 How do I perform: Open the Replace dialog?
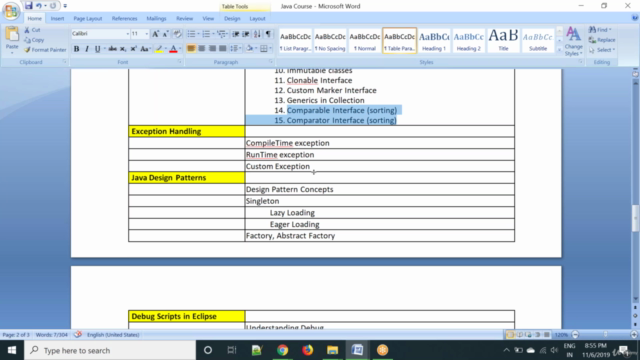[602, 40]
